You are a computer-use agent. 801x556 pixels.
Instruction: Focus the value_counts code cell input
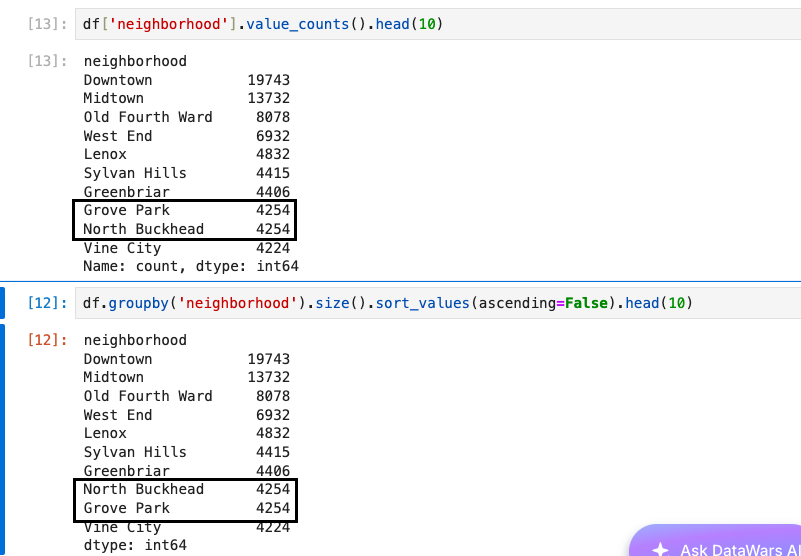pos(438,24)
